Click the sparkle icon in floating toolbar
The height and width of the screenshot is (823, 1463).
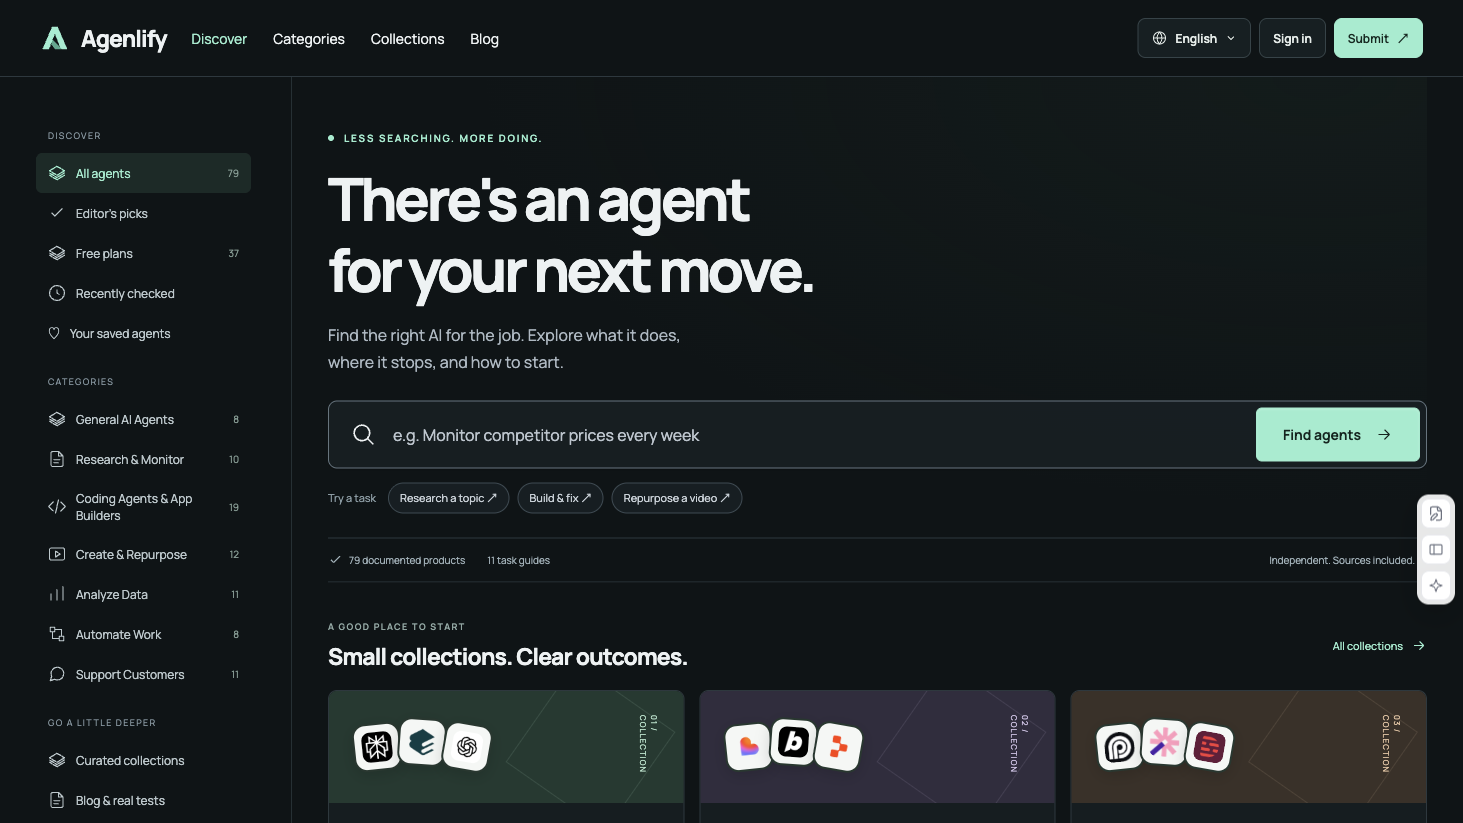coord(1436,585)
